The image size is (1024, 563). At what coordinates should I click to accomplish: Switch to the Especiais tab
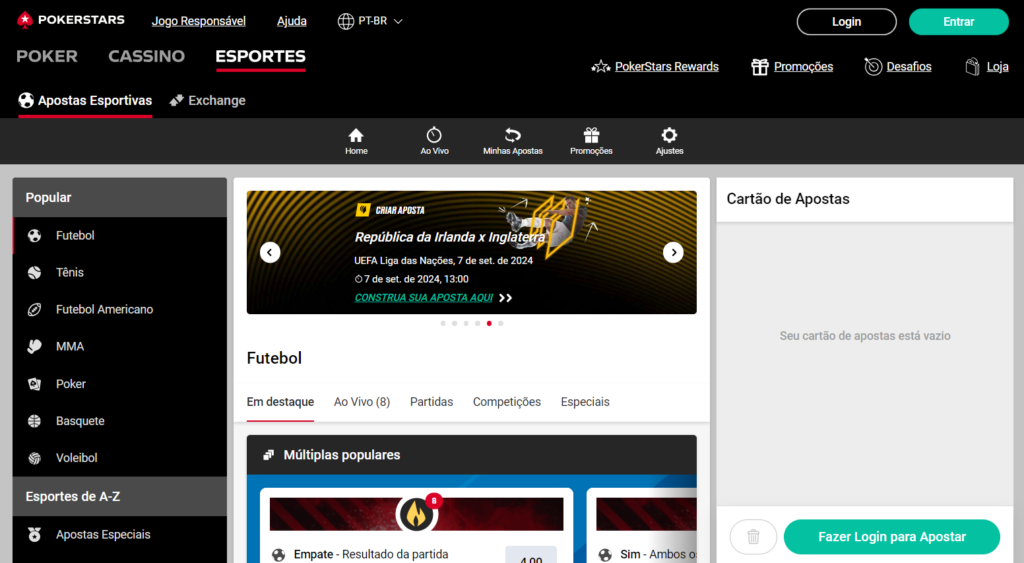[585, 402]
